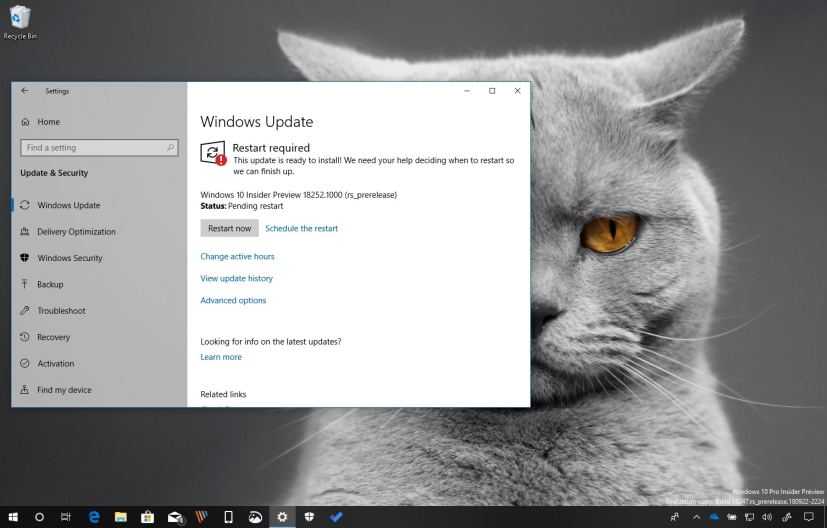This screenshot has width=827, height=528.
Task: Open Mail app from taskbar
Action: click(175, 517)
